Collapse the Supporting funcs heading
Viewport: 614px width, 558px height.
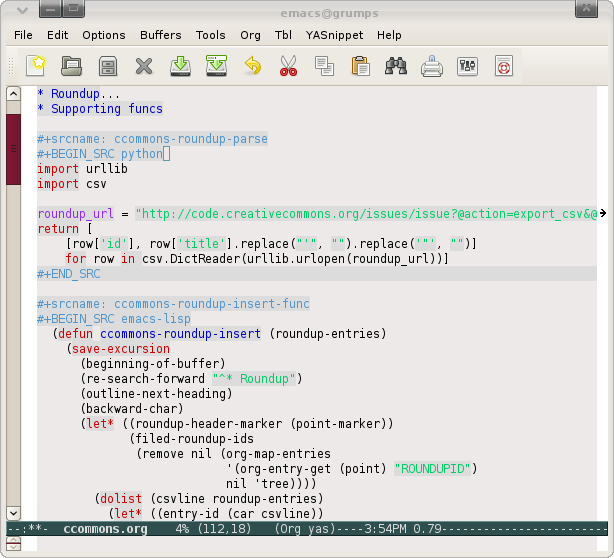click(100, 109)
